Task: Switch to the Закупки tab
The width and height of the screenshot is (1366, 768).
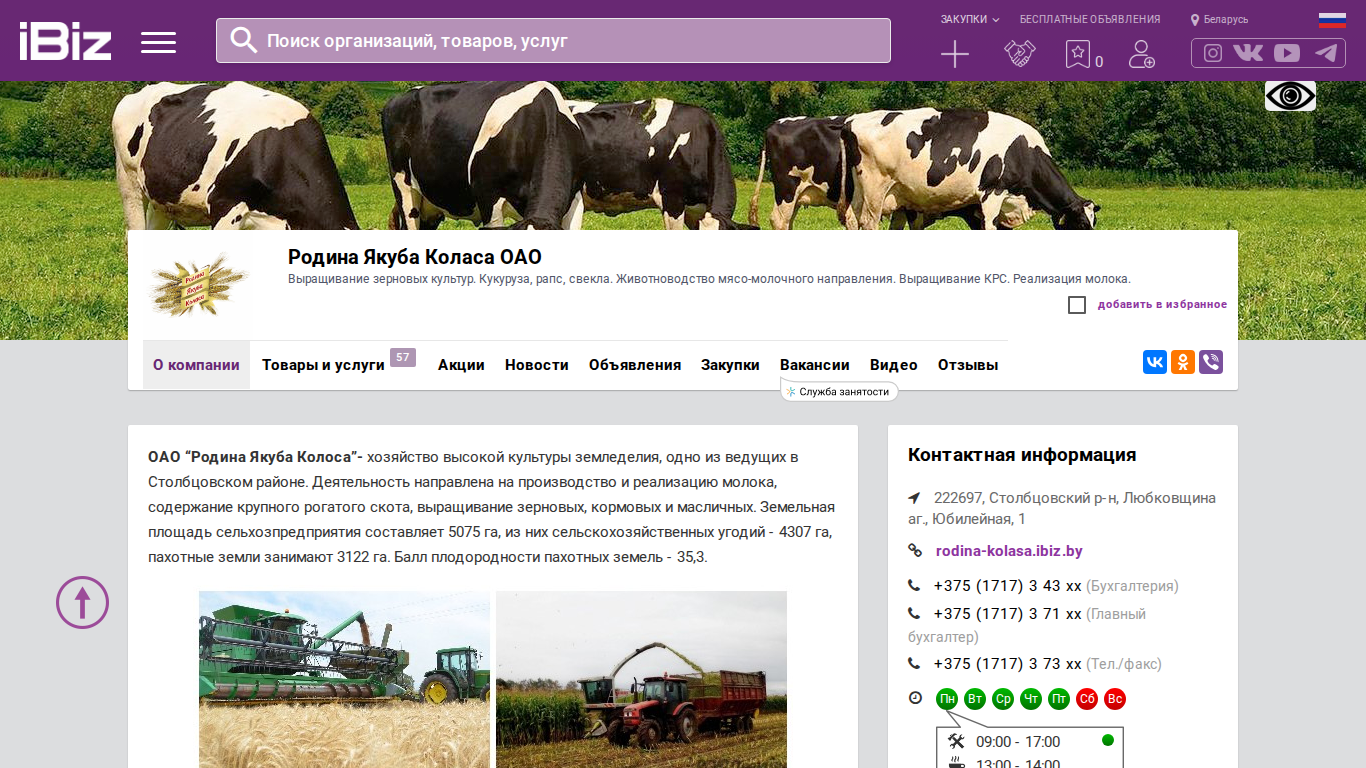Action: [730, 365]
